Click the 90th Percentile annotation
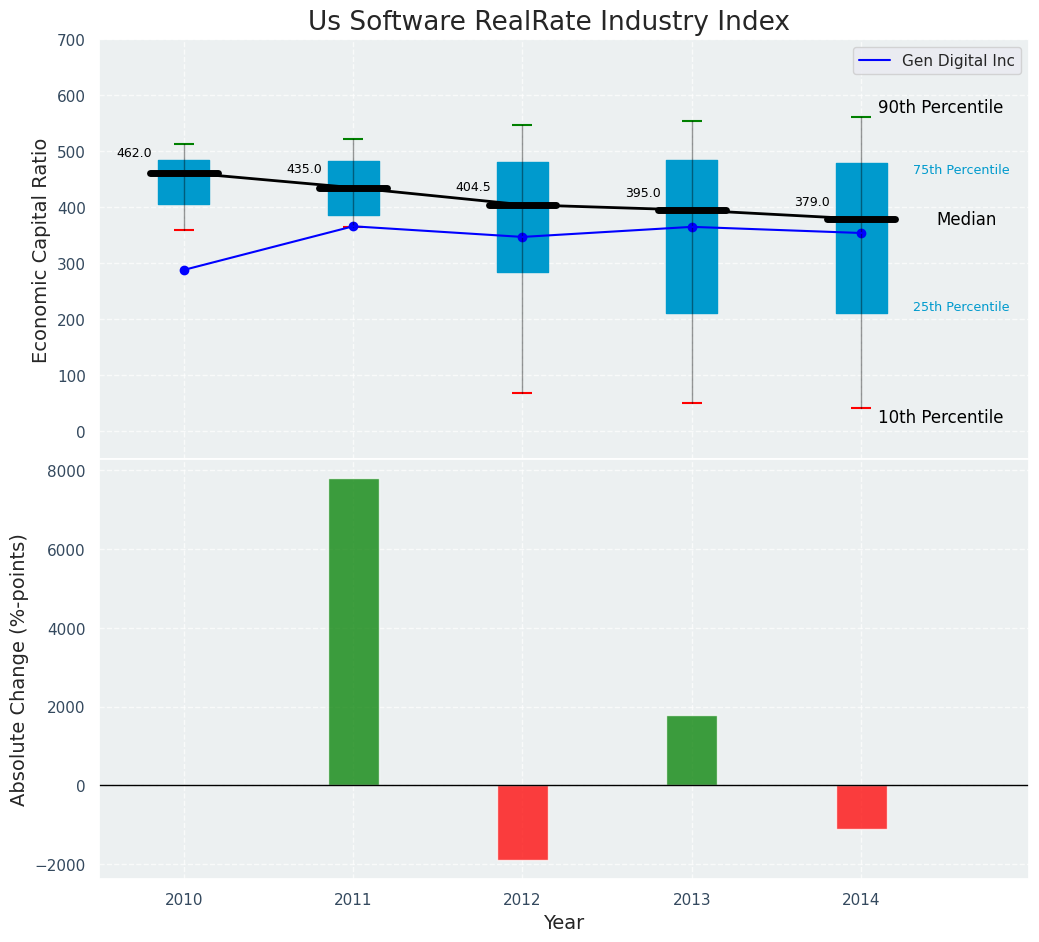Screen dimensions: 1039x942 pyautogui.click(x=940, y=108)
